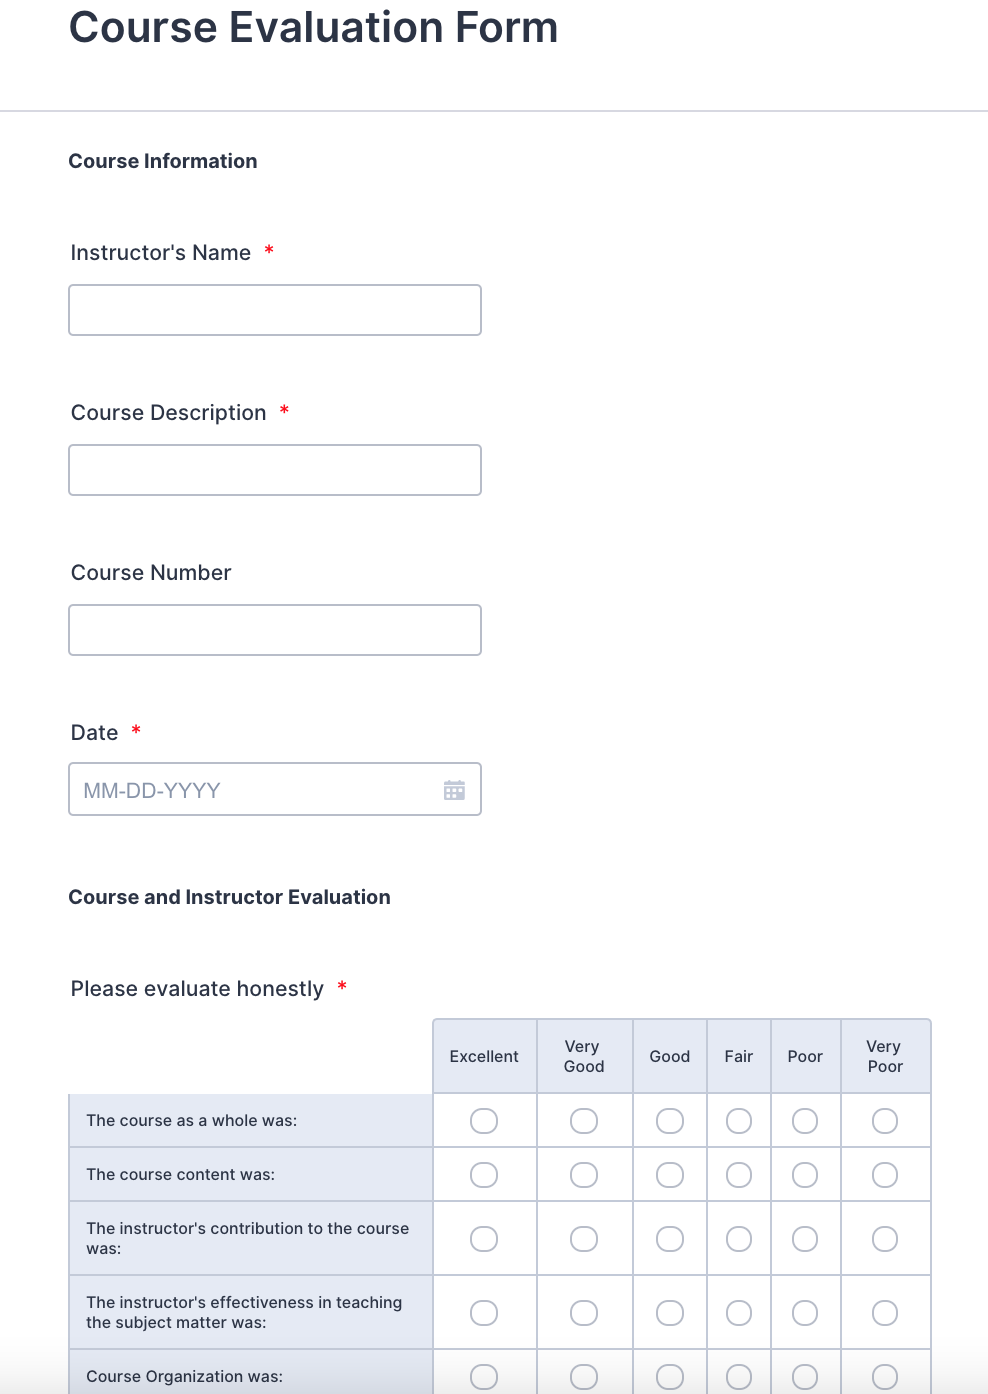
Task: Choose Fair for the course content
Action: [x=739, y=1175]
